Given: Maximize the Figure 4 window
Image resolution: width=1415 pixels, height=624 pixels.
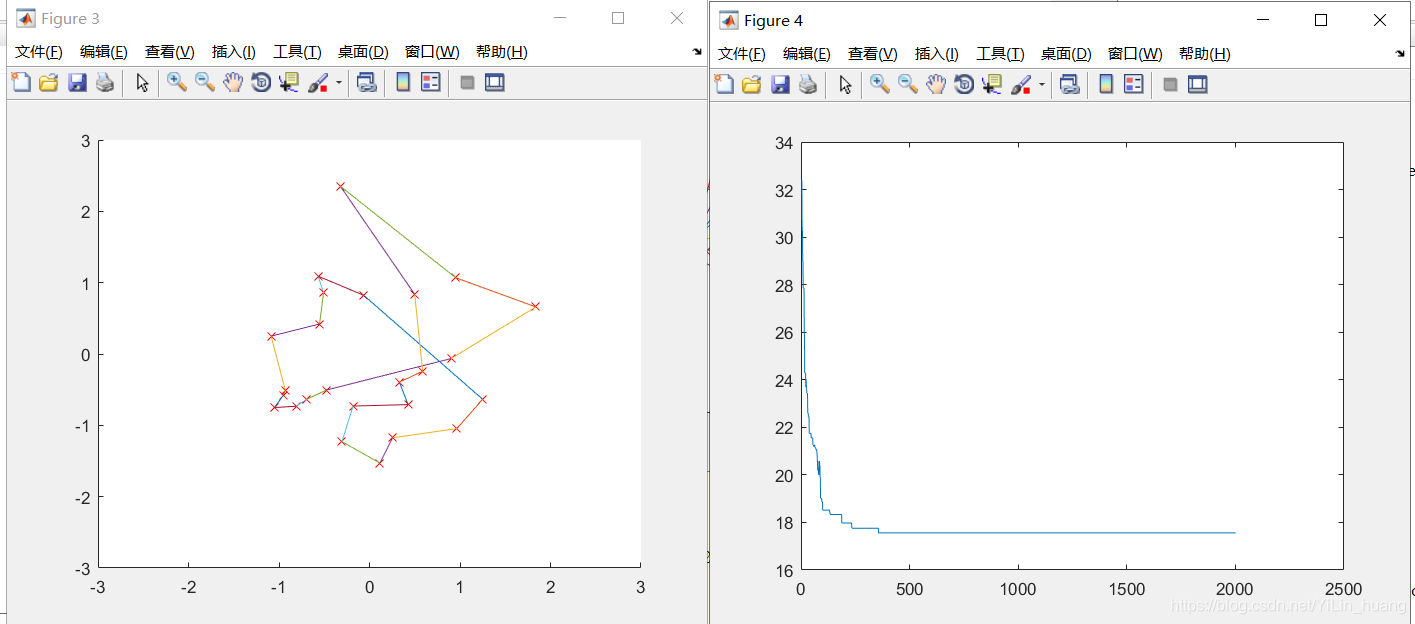Looking at the screenshot, I should tap(1321, 20).
